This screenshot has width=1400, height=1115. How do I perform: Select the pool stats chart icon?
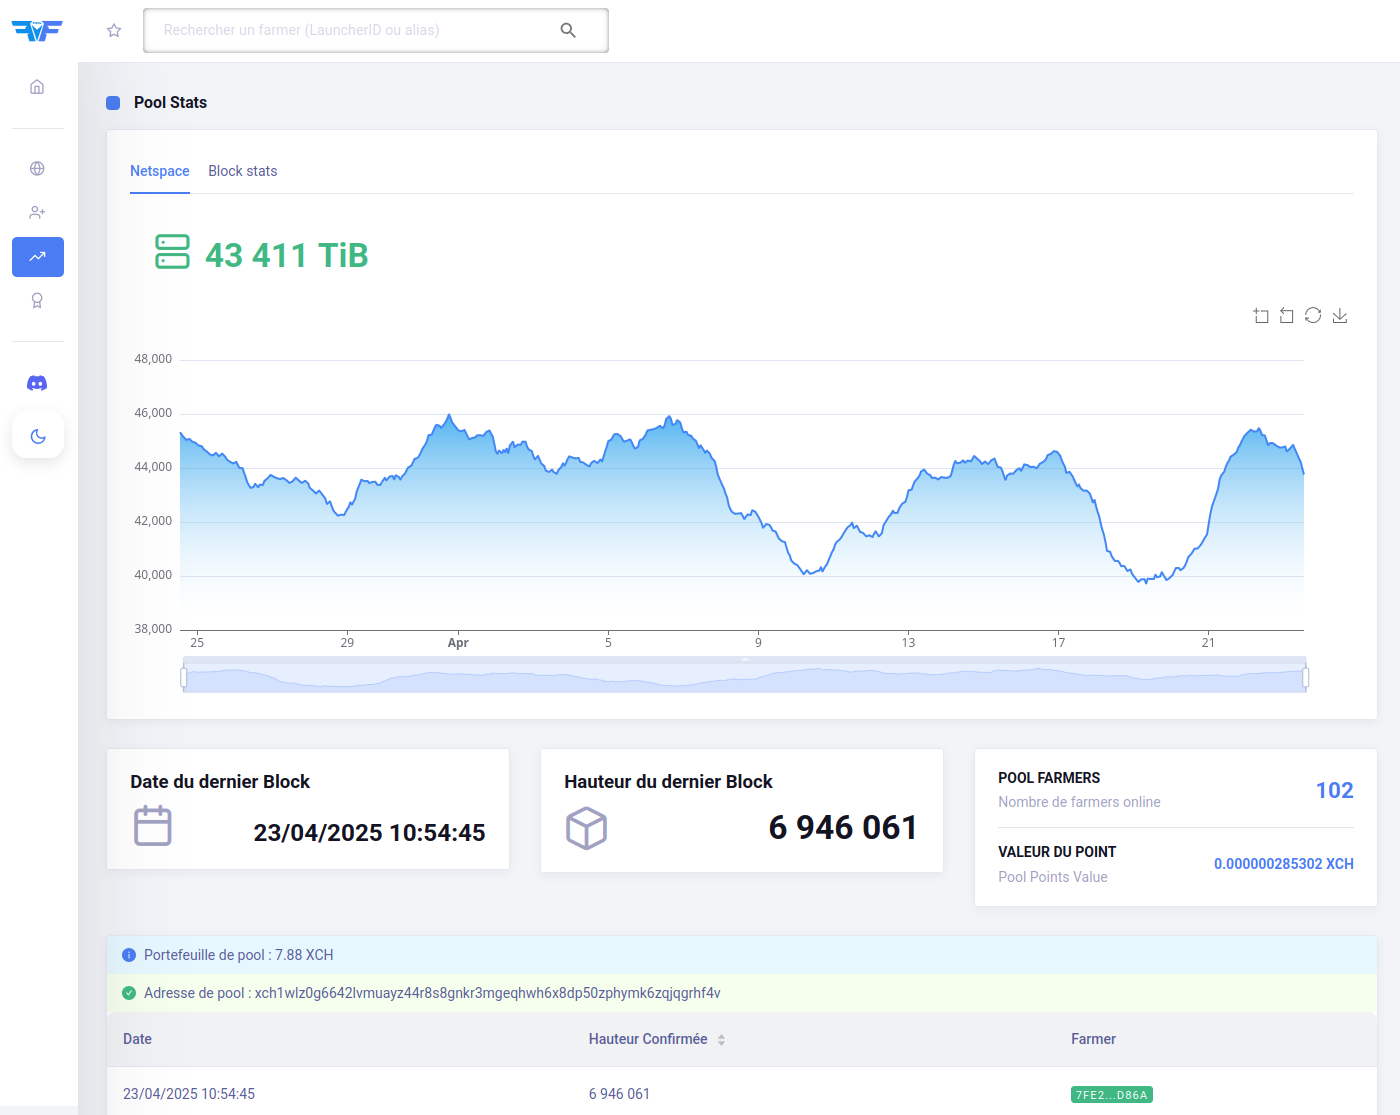tap(38, 257)
